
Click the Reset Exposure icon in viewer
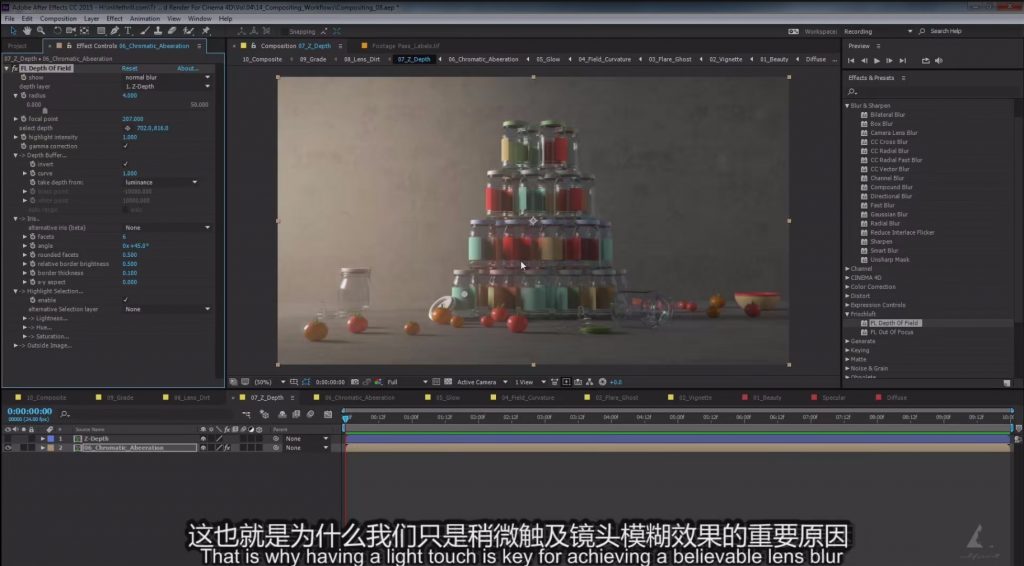point(602,382)
